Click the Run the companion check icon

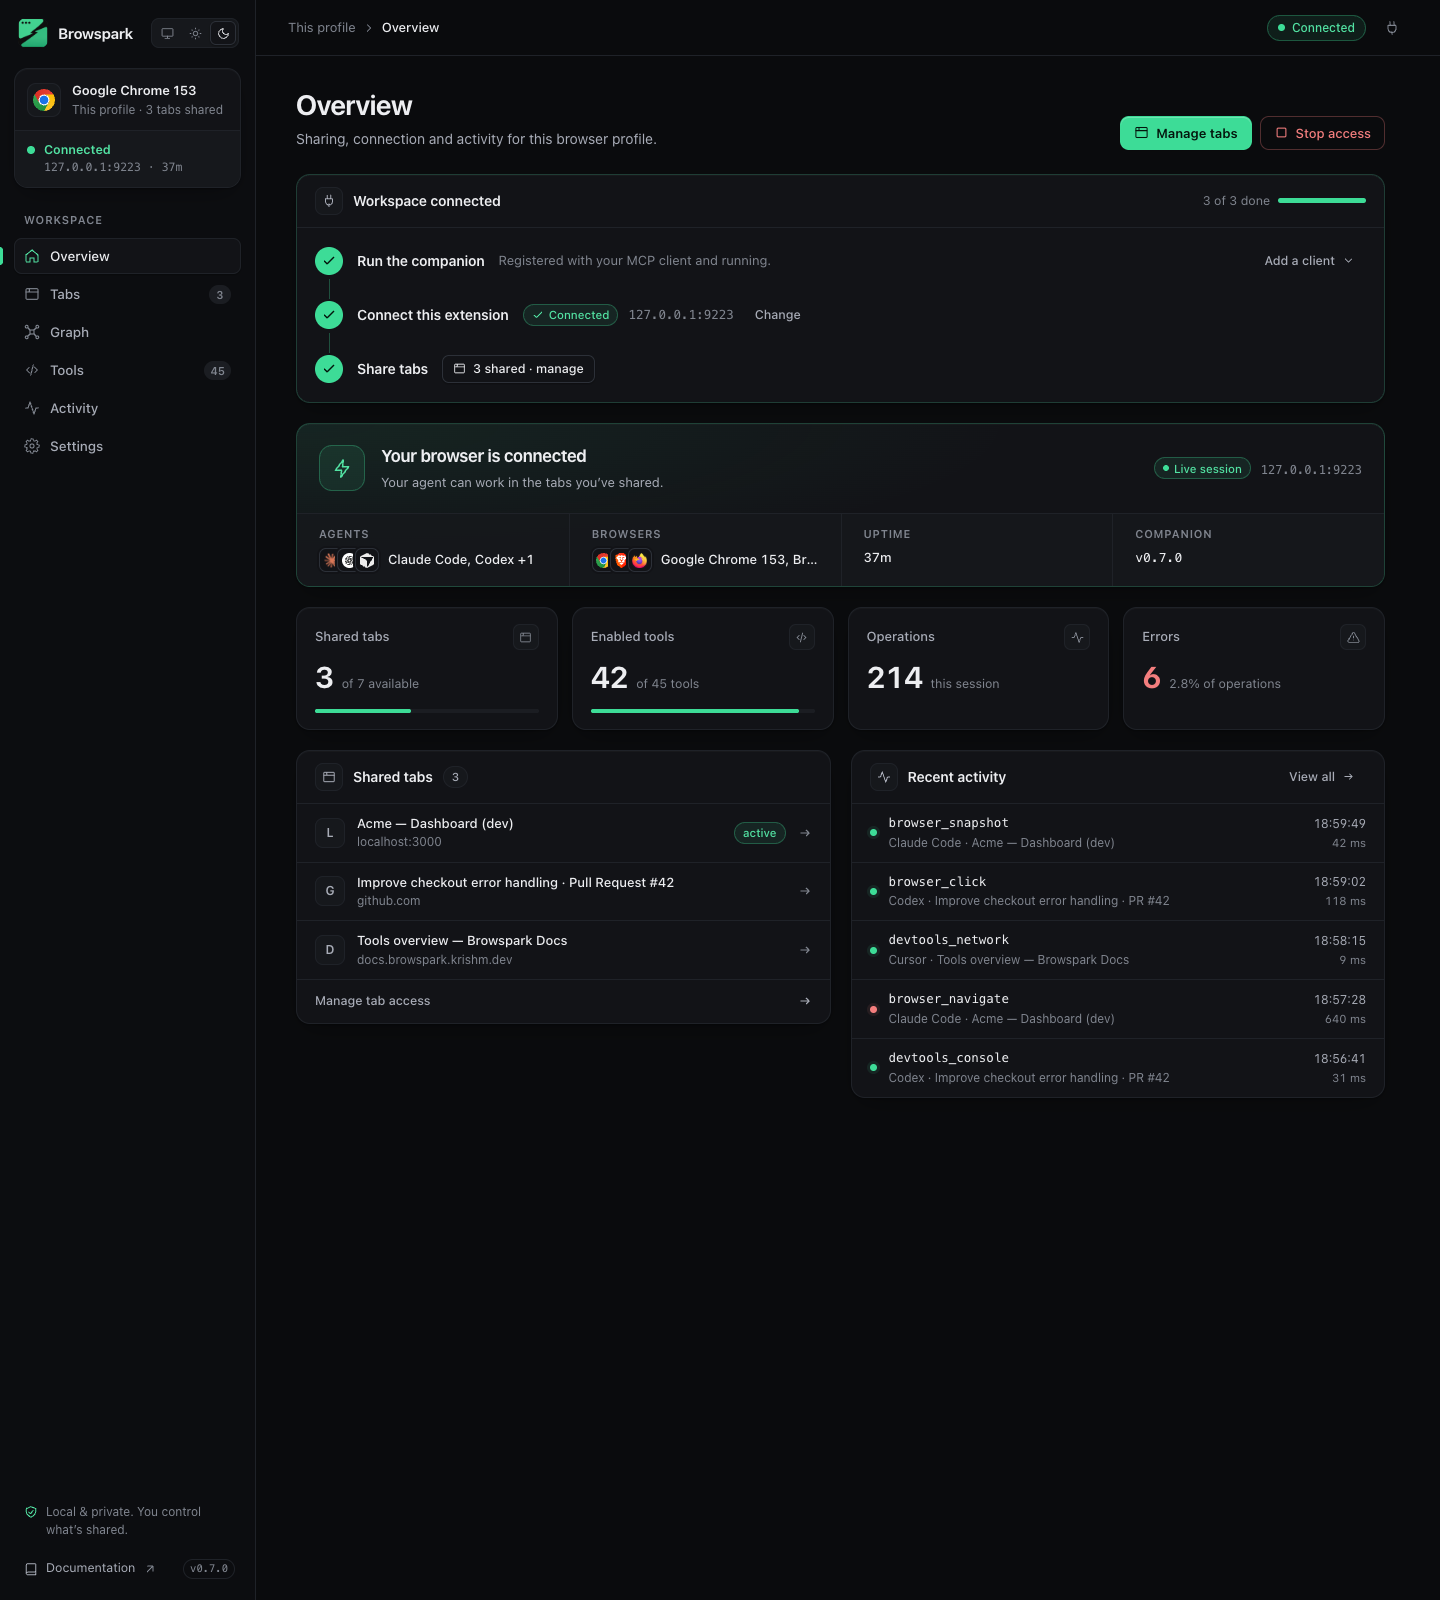pyautogui.click(x=329, y=261)
